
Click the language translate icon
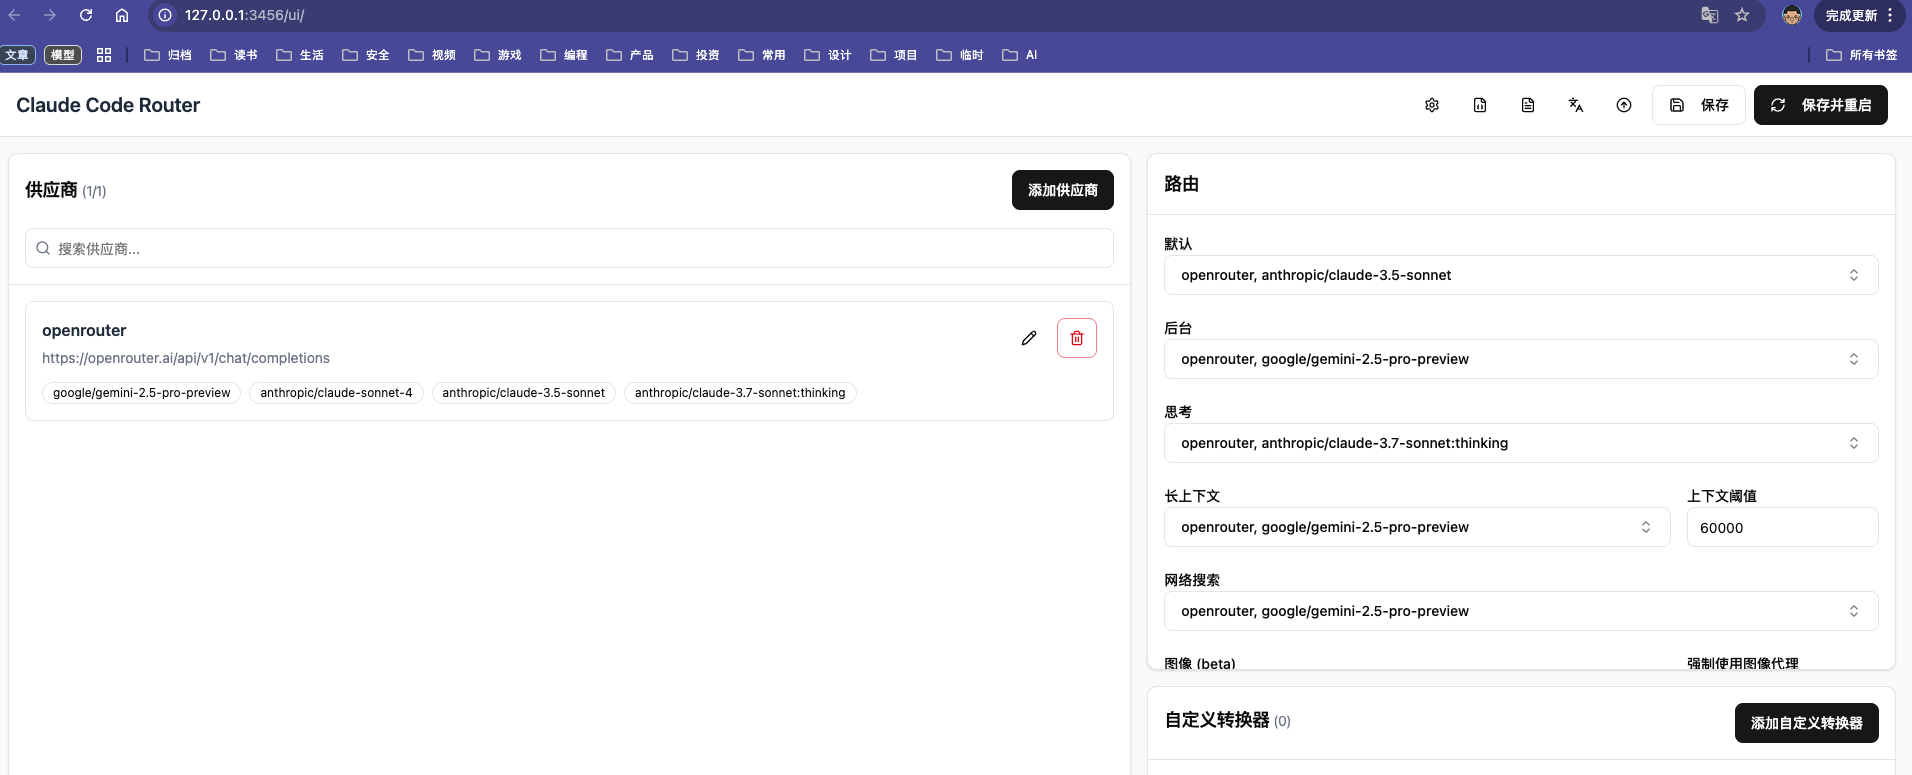click(x=1576, y=105)
